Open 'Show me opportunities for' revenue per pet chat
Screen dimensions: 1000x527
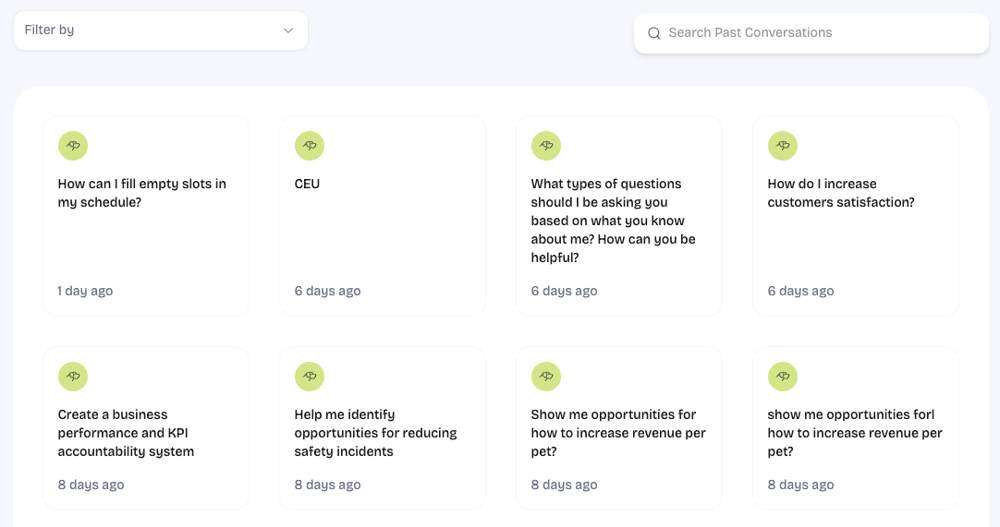coord(617,433)
